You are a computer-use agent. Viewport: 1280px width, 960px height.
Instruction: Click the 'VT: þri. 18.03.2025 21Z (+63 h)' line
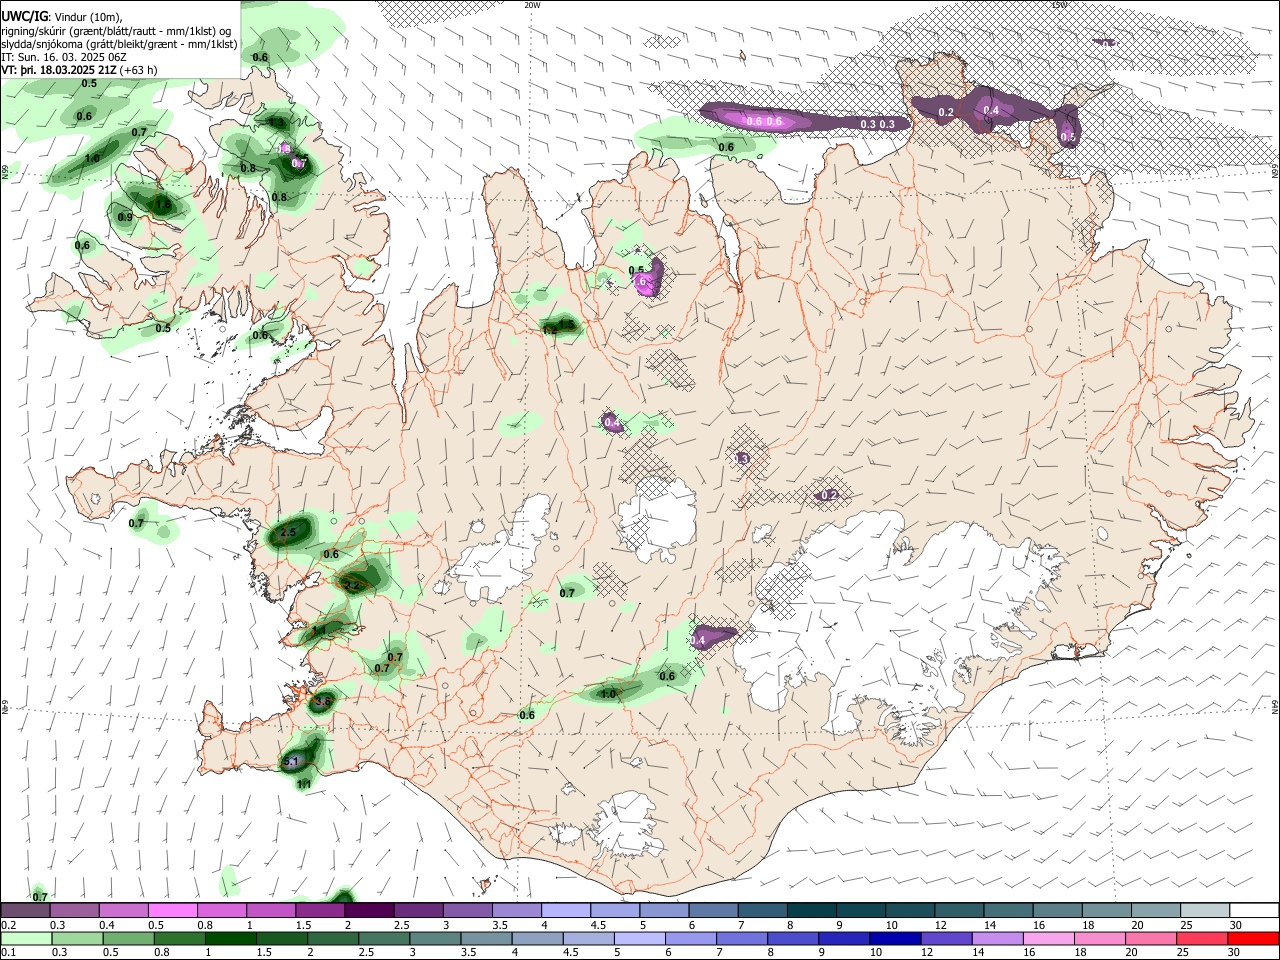(78, 71)
